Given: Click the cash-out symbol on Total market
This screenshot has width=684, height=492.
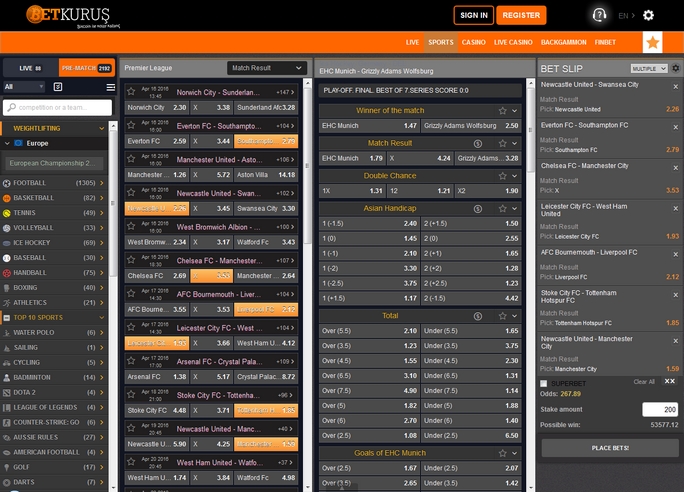Looking at the screenshot, I should coord(478,316).
